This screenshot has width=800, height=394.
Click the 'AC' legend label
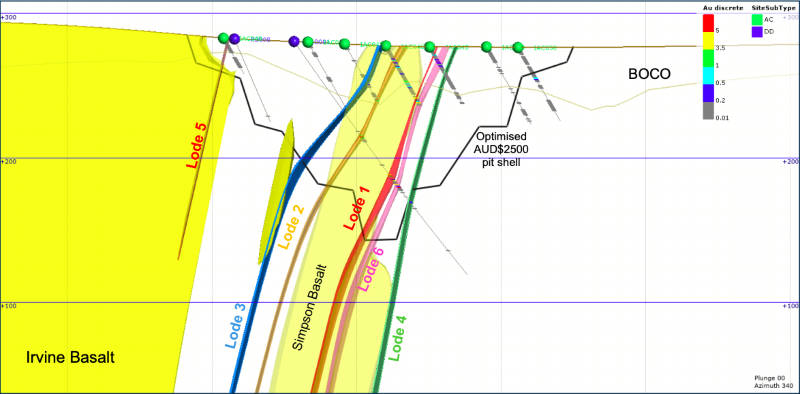pyautogui.click(x=768, y=19)
